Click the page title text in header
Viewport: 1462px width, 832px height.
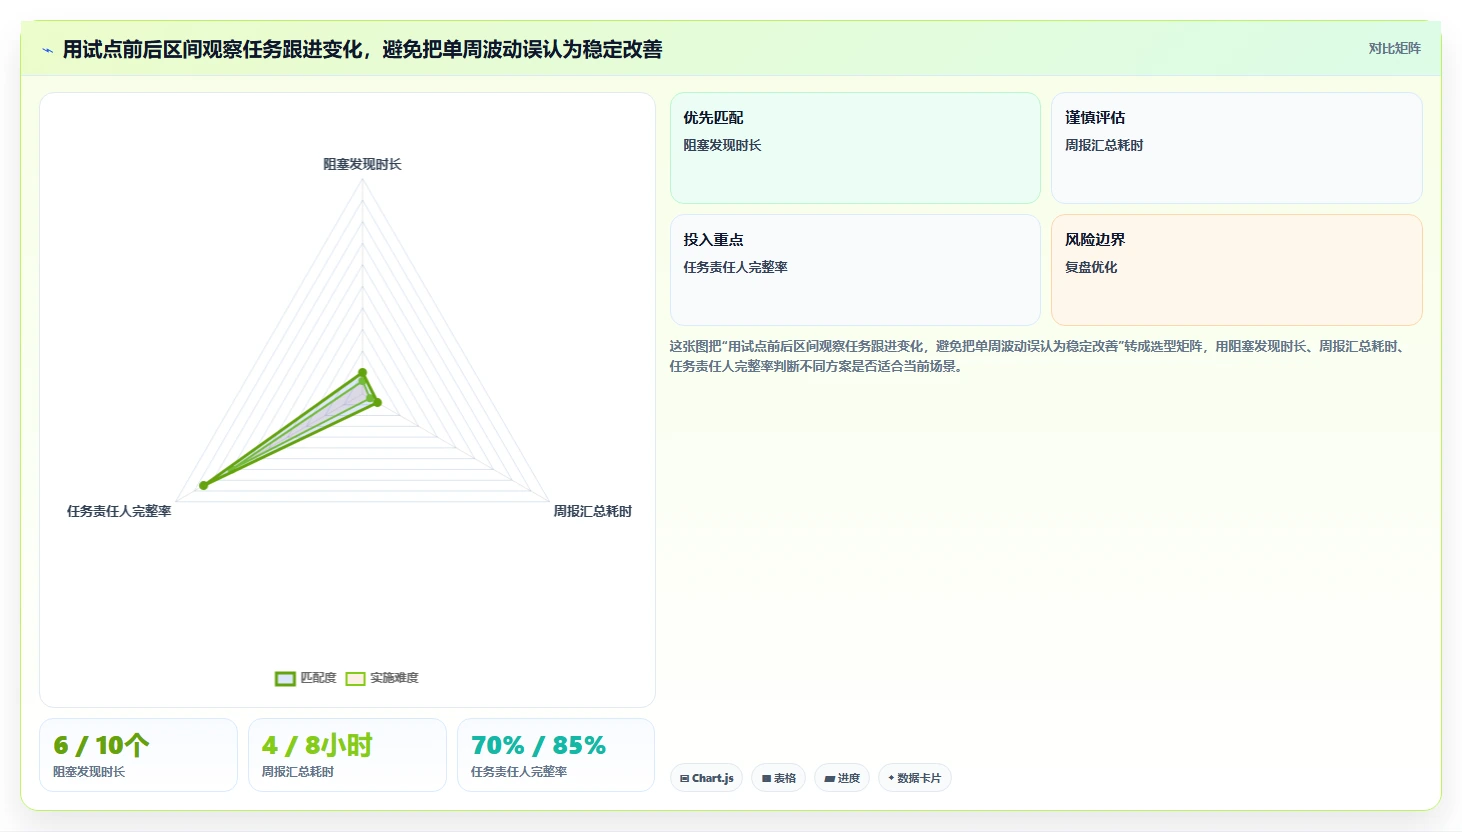pos(362,49)
